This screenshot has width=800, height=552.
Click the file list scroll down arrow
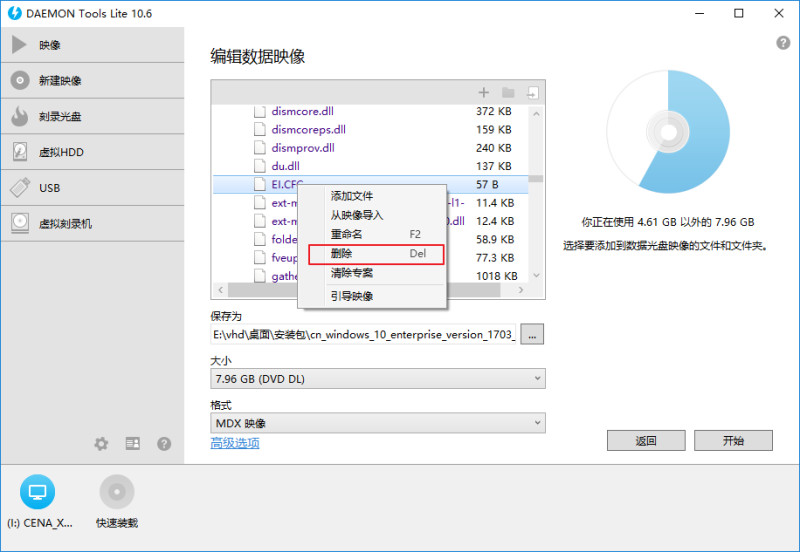[x=536, y=275]
